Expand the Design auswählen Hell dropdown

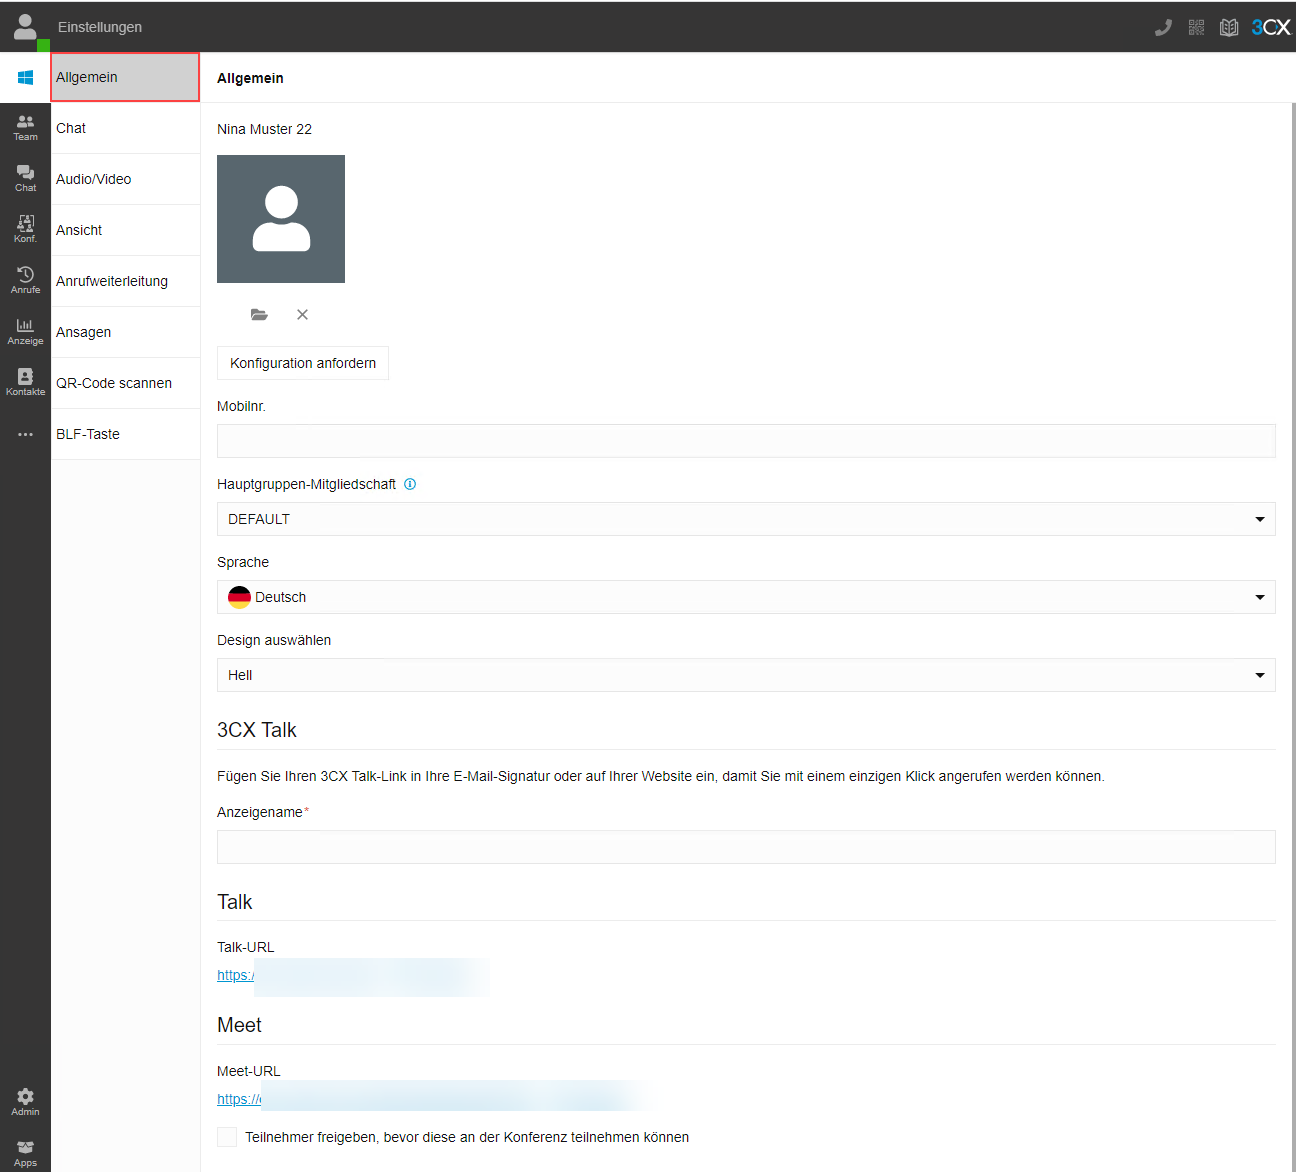point(746,675)
